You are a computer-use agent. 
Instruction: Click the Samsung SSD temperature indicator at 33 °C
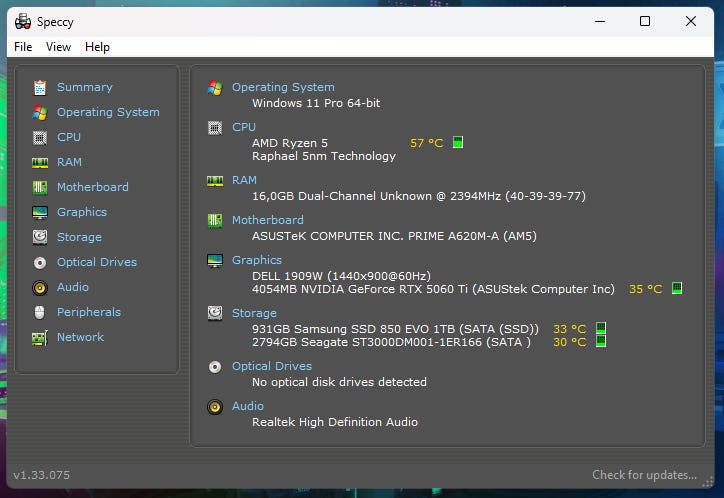point(601,328)
